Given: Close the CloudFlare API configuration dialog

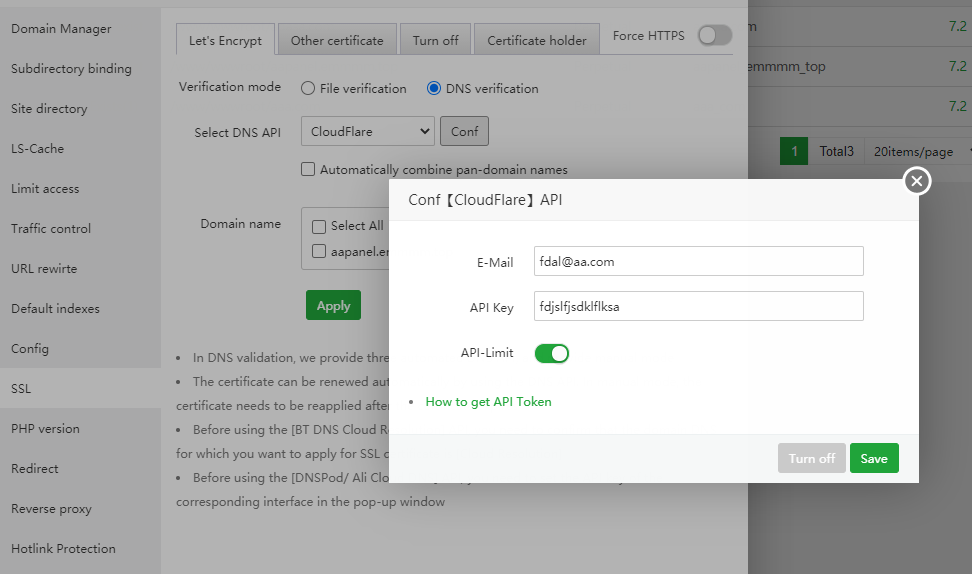Looking at the screenshot, I should (x=917, y=180).
